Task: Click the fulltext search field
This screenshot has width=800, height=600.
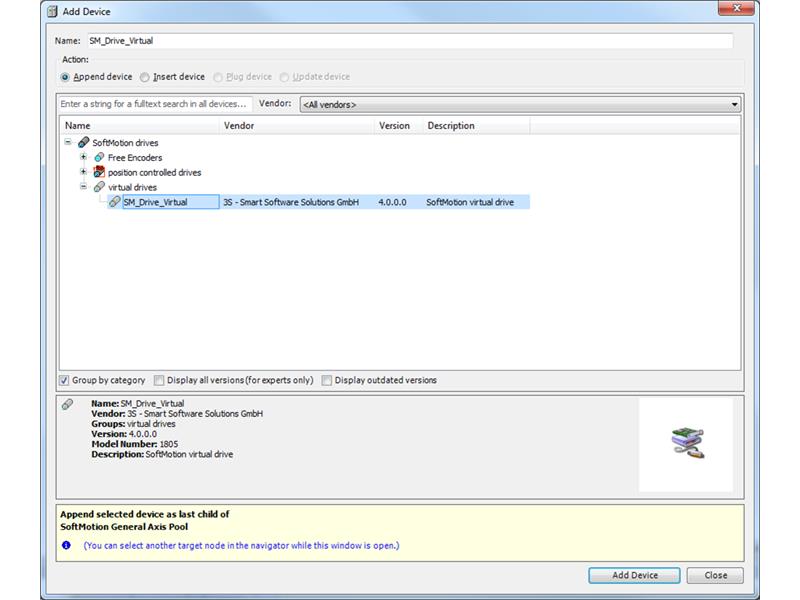Action: 155,104
